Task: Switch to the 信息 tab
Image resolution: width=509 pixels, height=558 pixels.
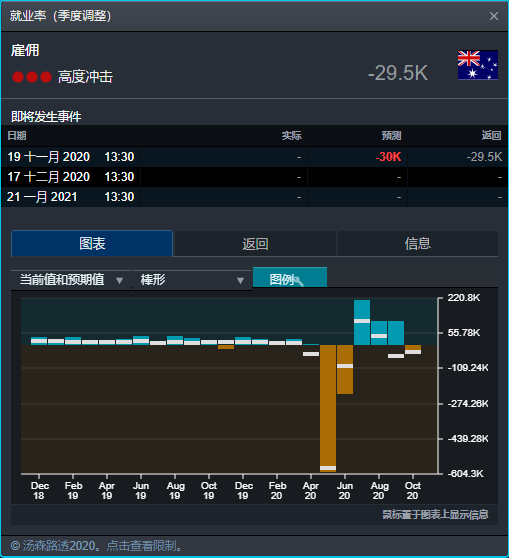Action: (x=418, y=244)
